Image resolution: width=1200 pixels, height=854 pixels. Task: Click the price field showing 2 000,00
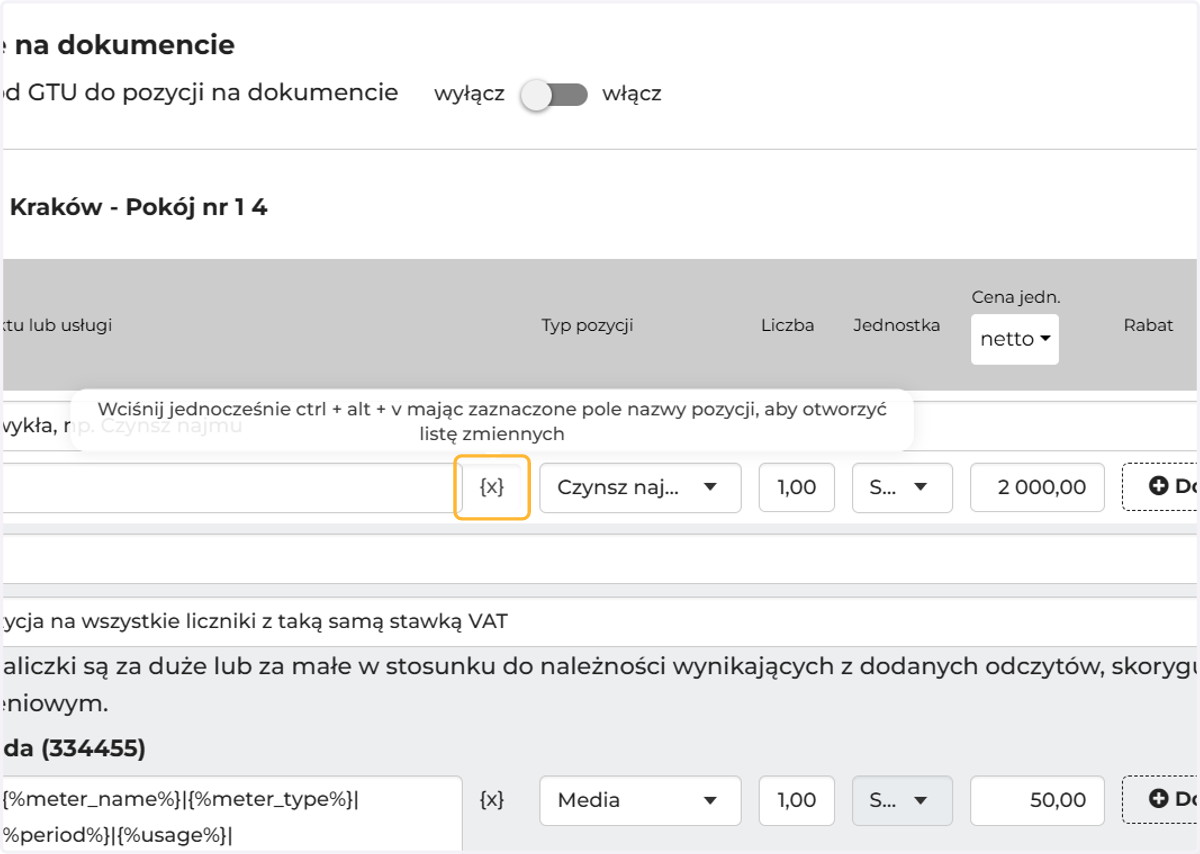[1037, 487]
